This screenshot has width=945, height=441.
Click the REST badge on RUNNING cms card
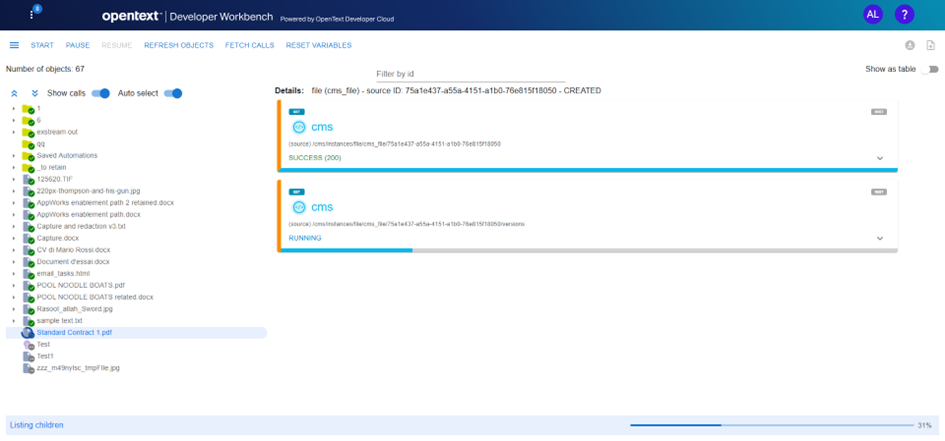click(879, 192)
